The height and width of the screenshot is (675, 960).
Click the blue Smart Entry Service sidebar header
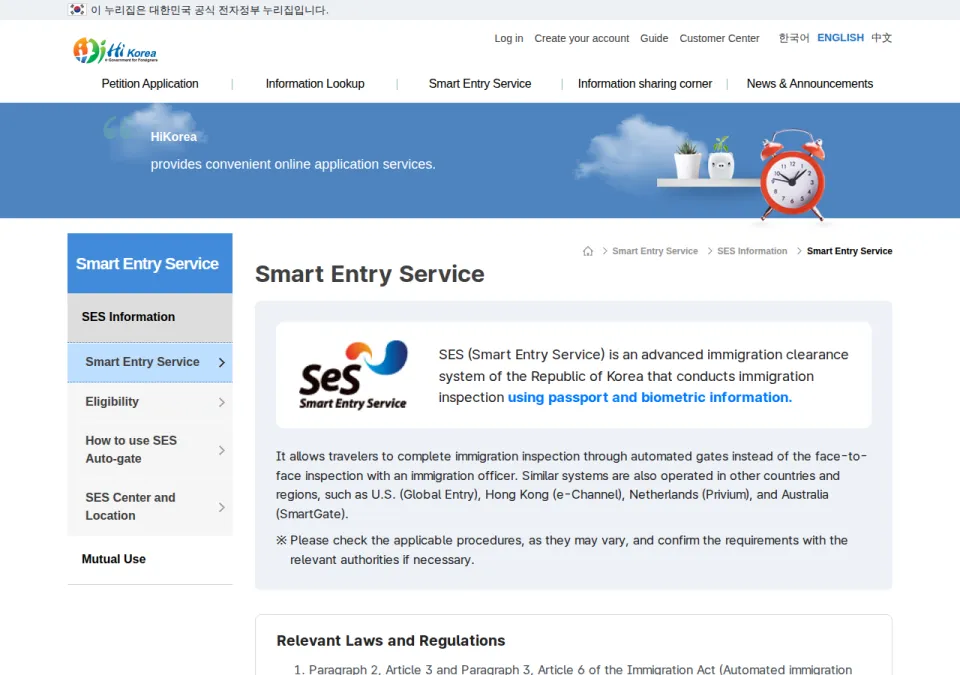click(x=150, y=263)
